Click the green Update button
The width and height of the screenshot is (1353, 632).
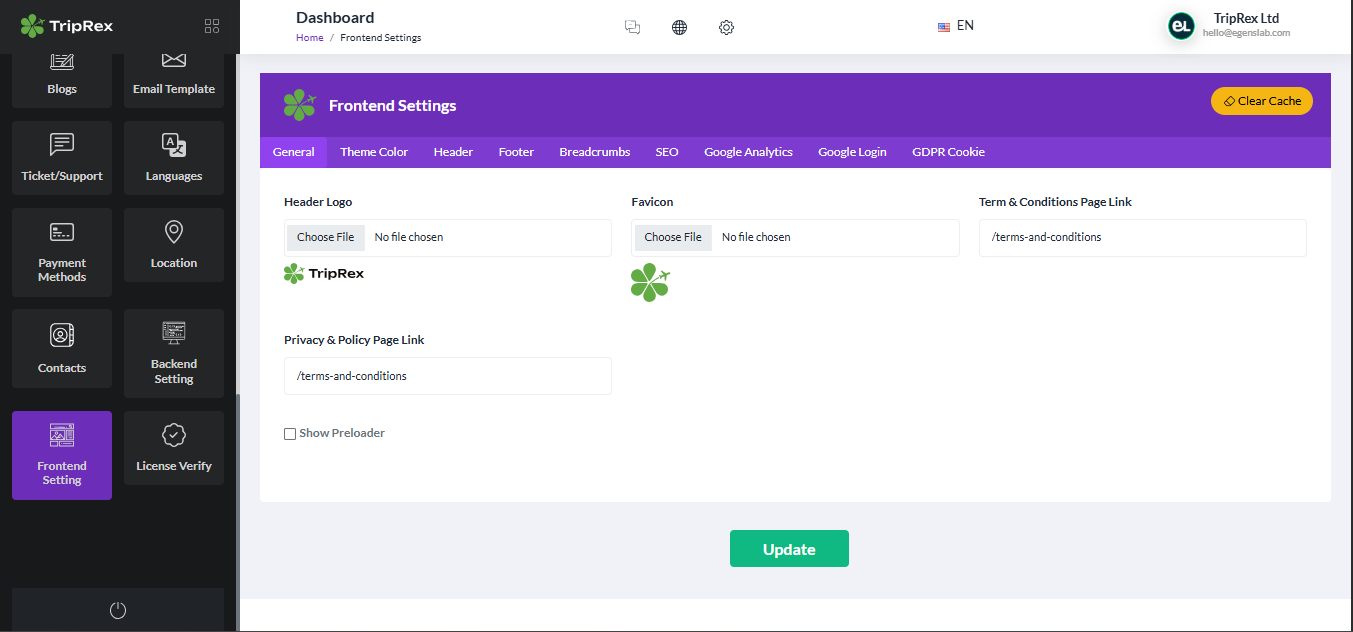789,548
